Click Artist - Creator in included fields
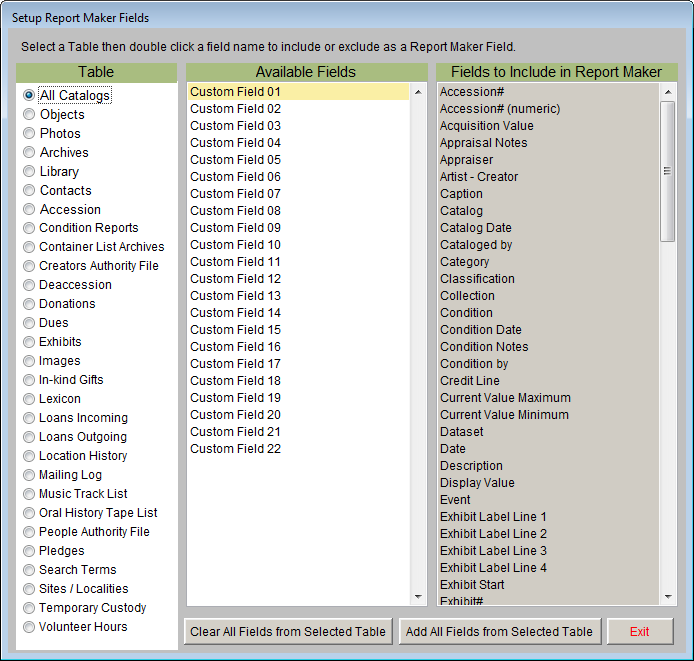694x661 pixels. coord(480,177)
